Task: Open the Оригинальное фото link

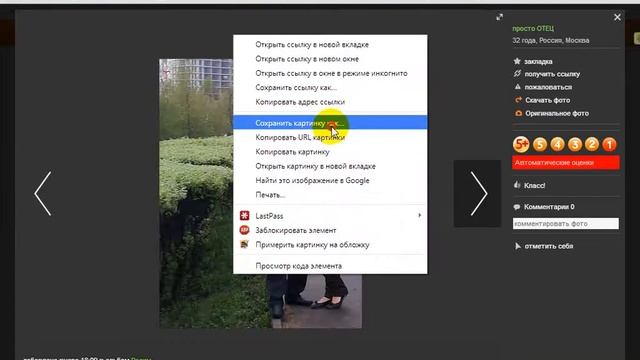Action: 557,113
